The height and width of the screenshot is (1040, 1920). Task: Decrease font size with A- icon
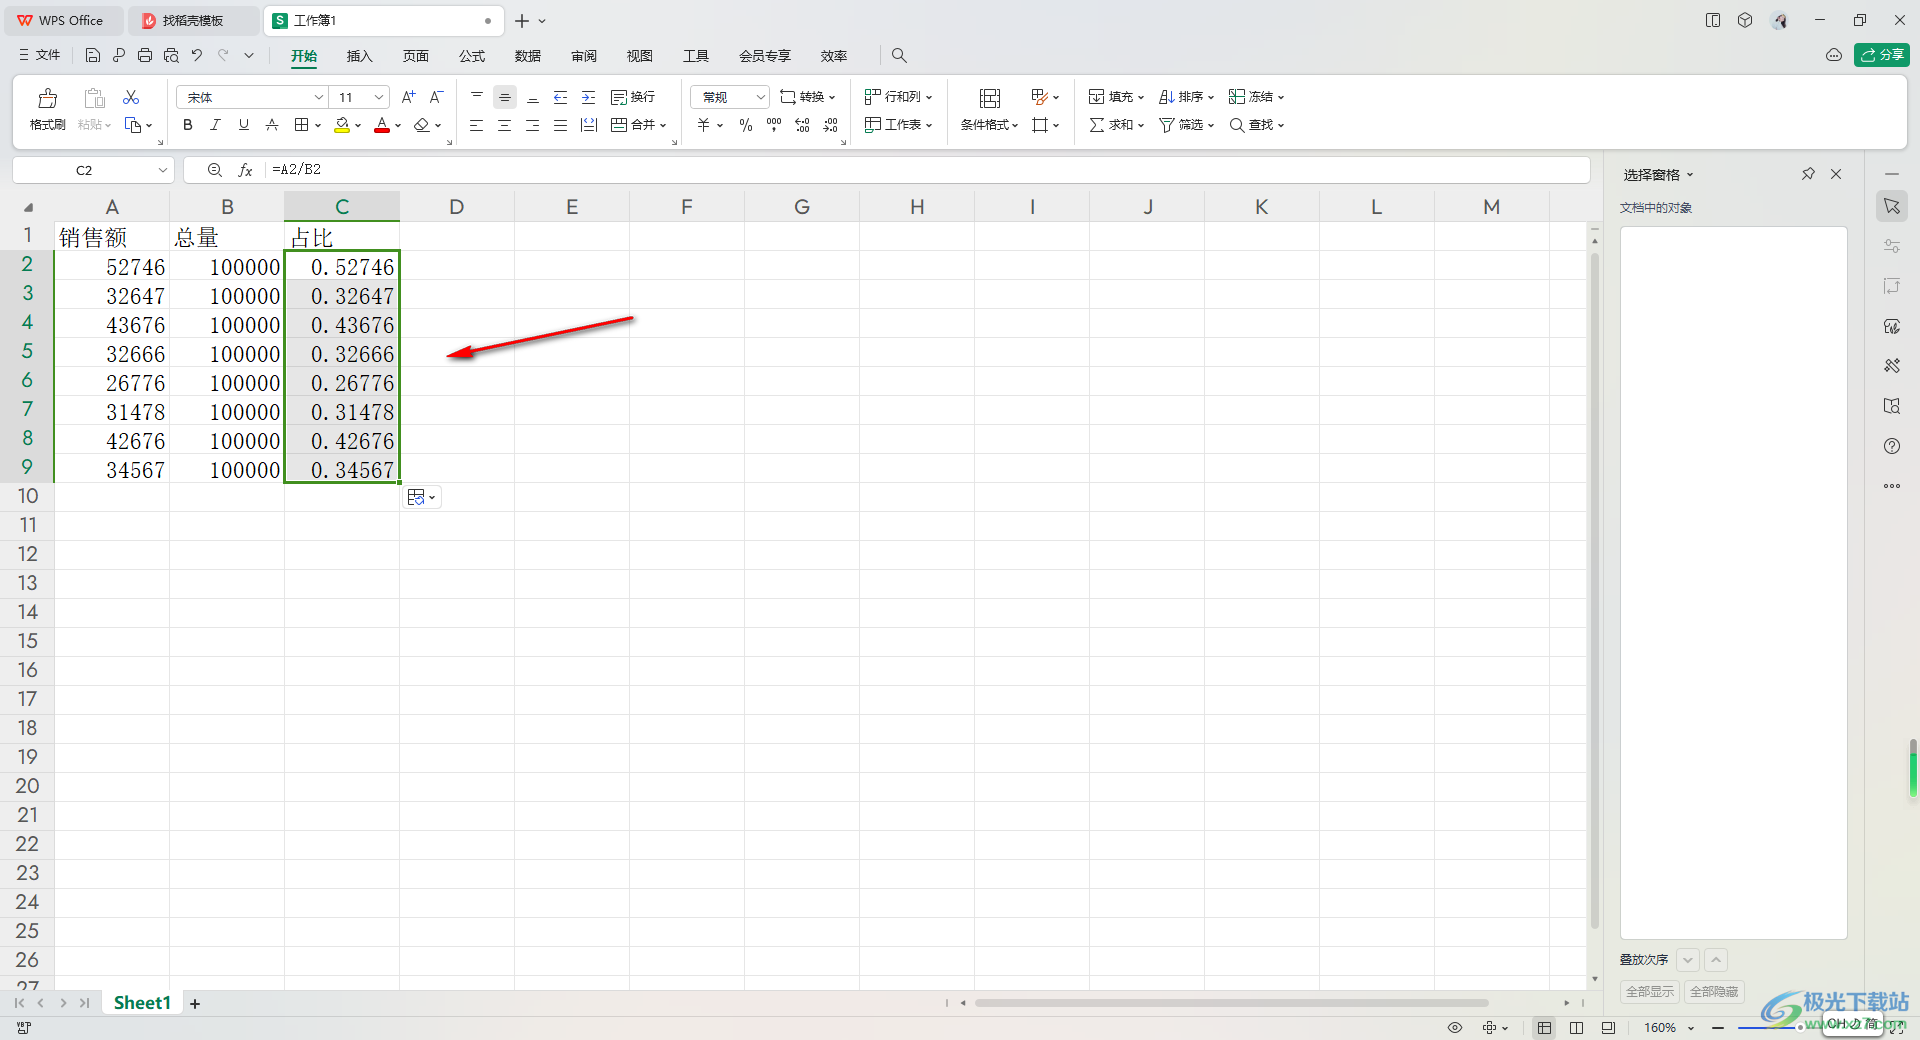[436, 97]
